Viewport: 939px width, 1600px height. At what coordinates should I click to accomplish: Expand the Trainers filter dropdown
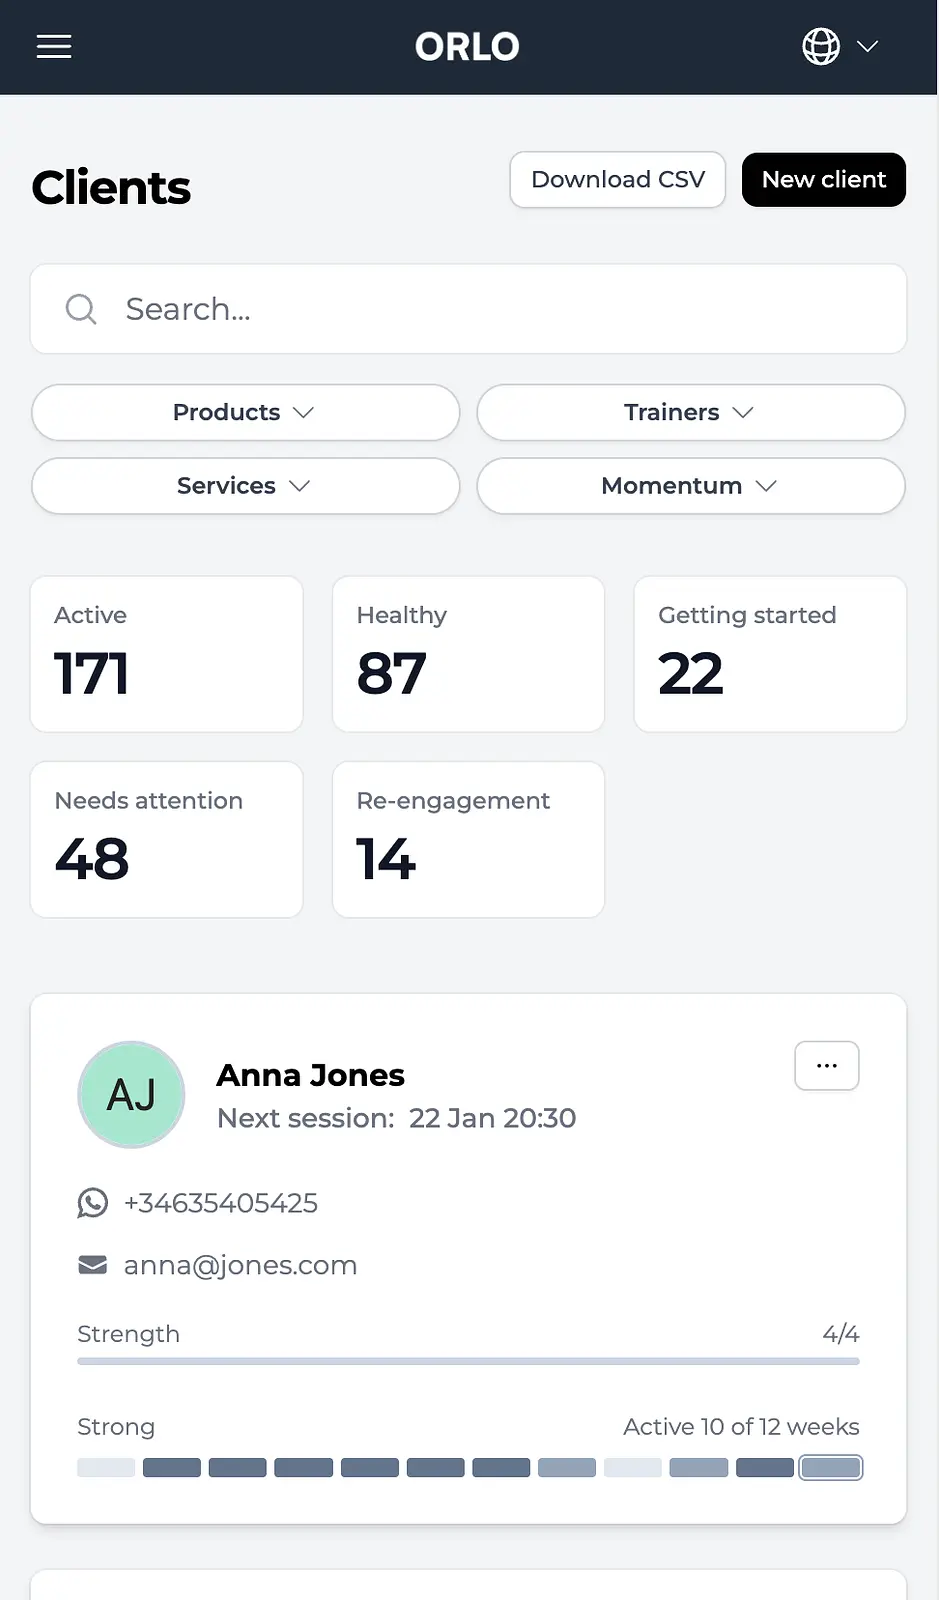pyautogui.click(x=690, y=412)
